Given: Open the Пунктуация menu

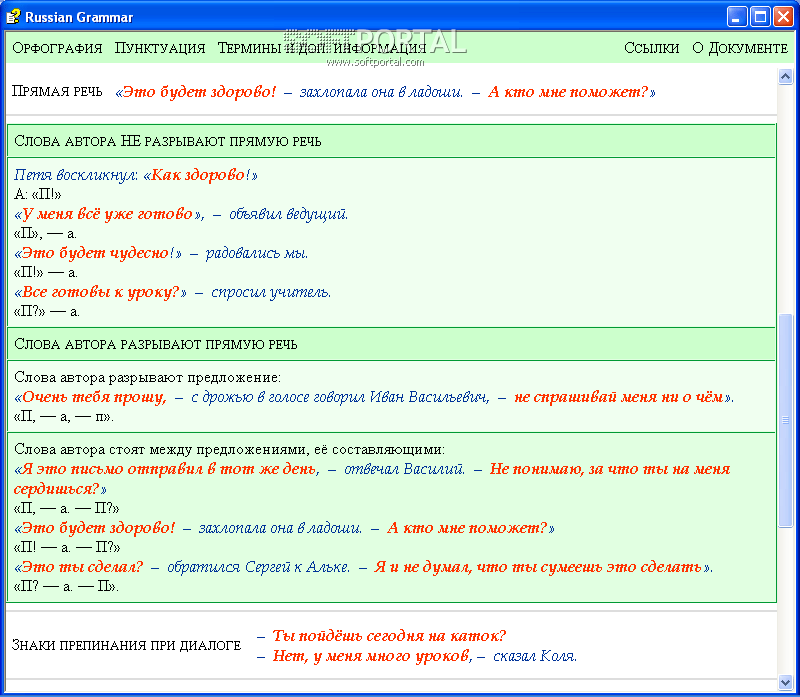Looking at the screenshot, I should tap(160, 48).
